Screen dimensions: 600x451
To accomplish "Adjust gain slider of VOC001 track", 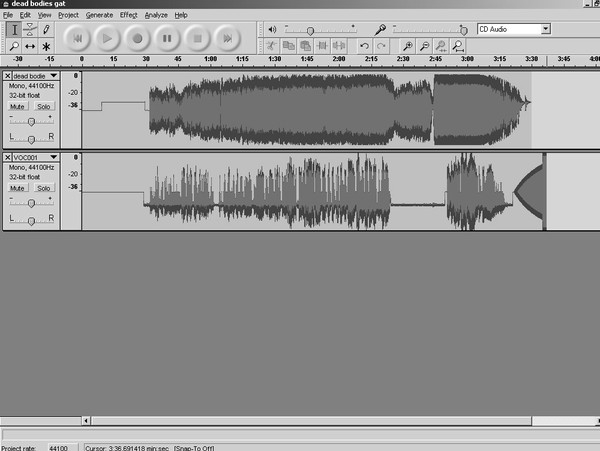I will (x=31, y=202).
